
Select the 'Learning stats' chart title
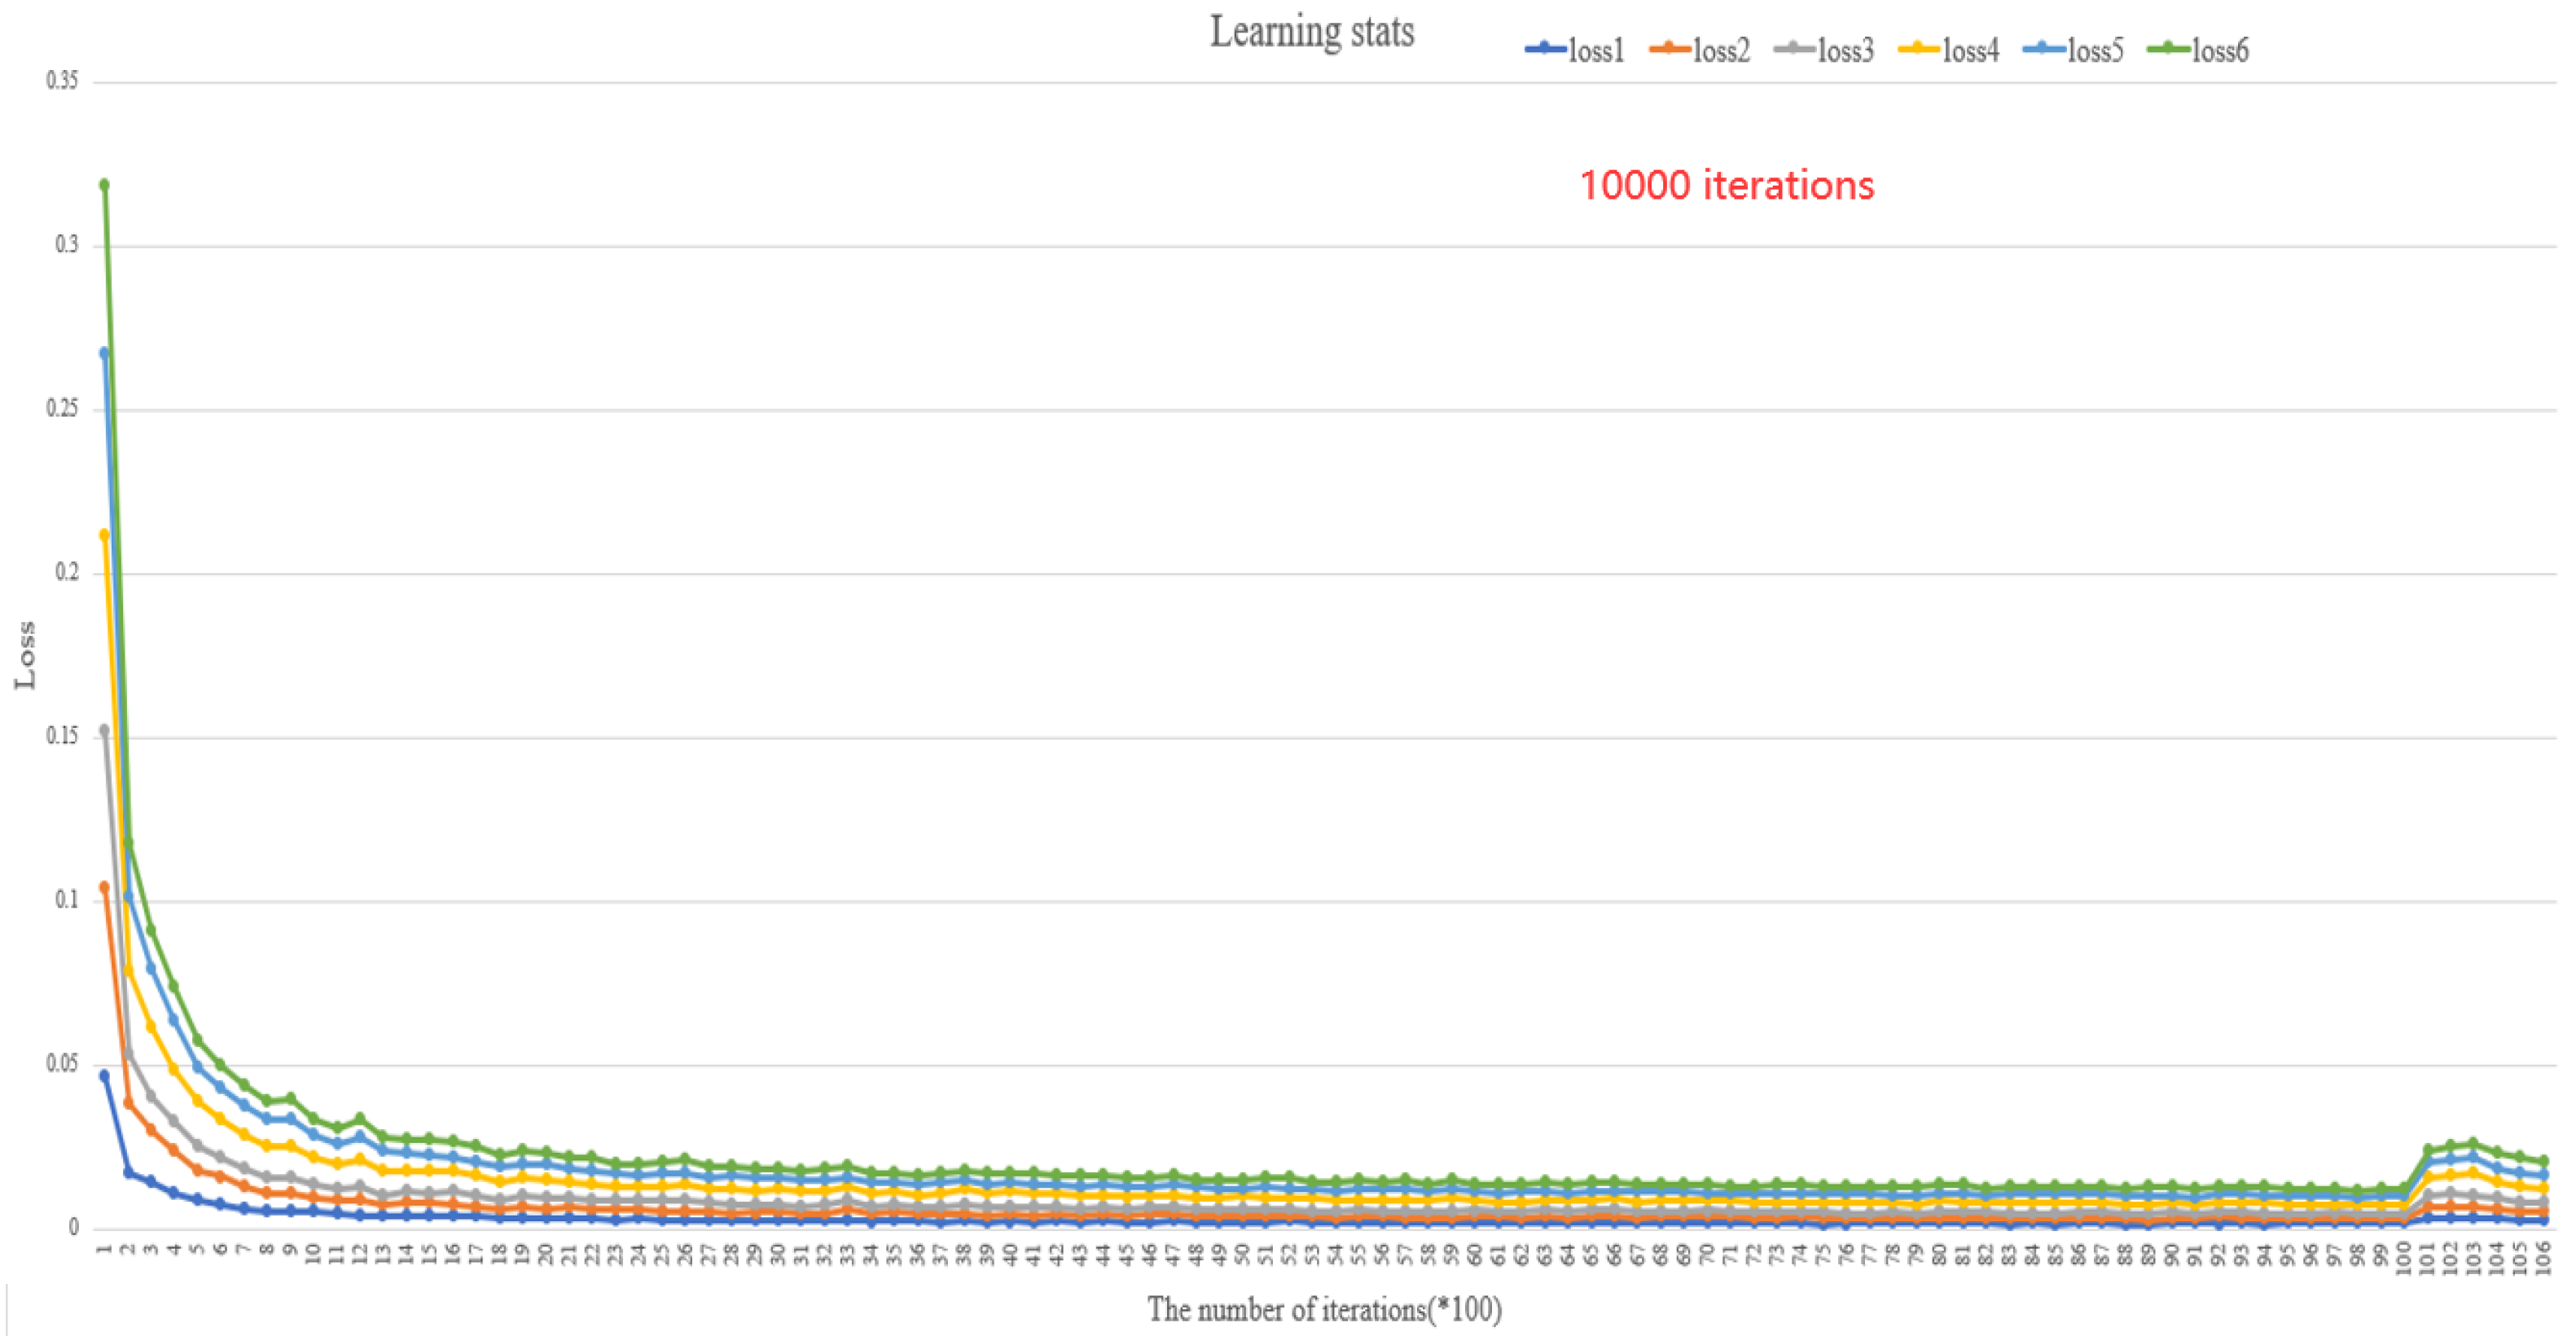(x=1312, y=32)
